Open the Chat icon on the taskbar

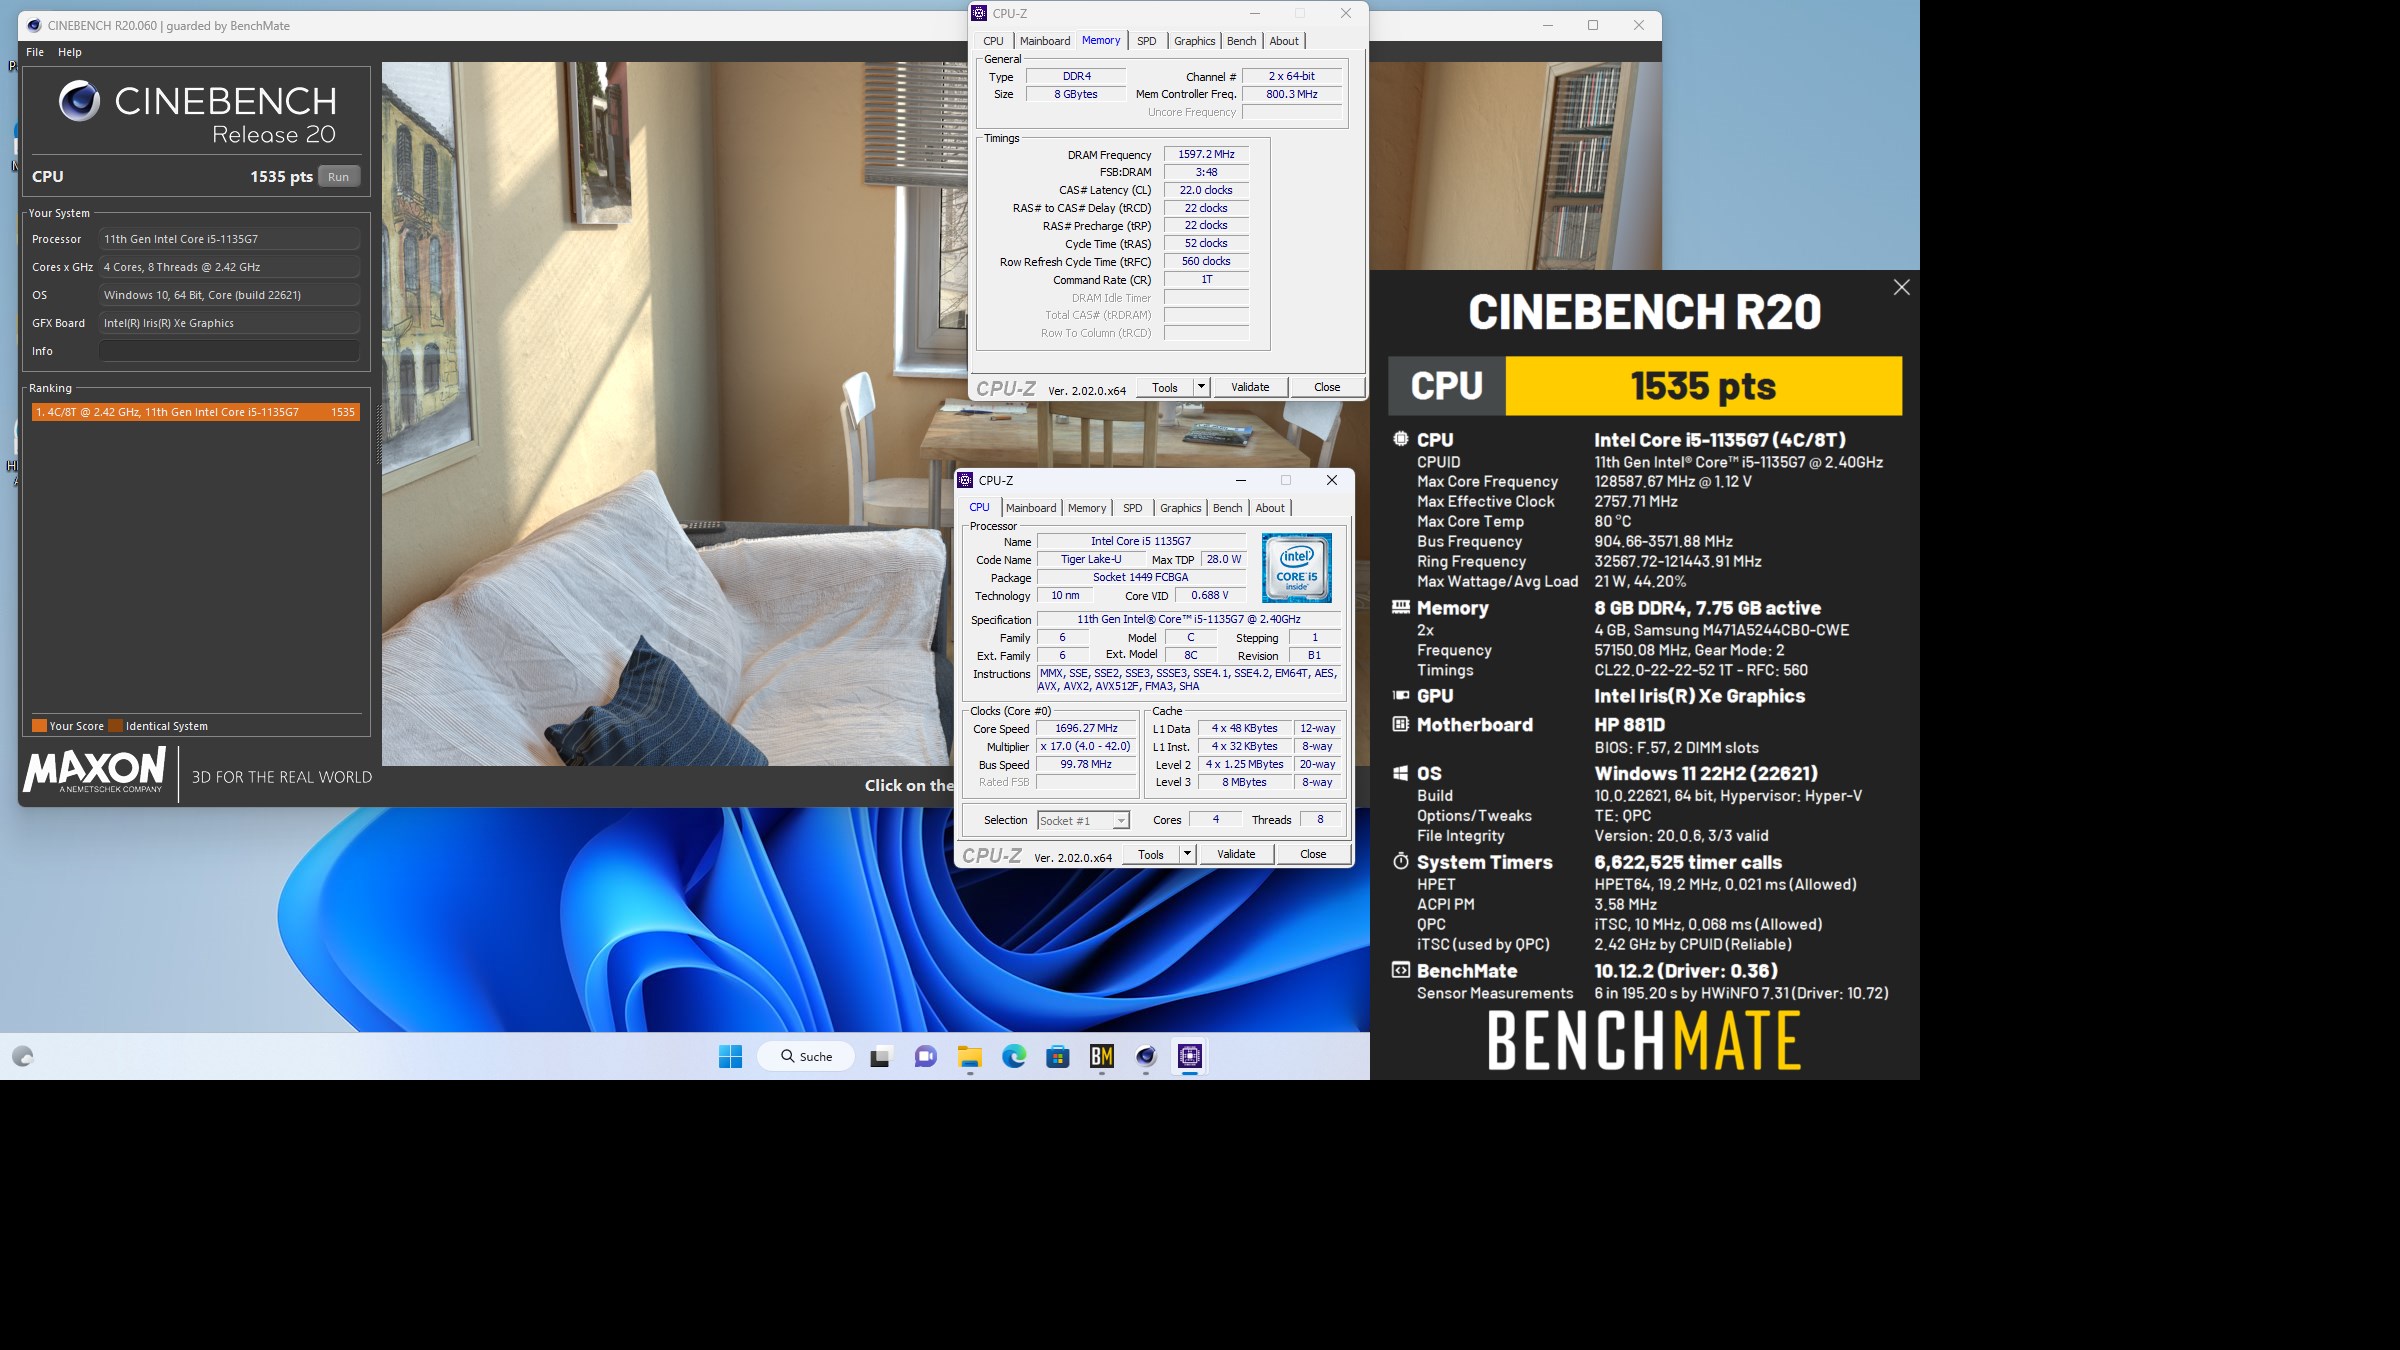(926, 1056)
